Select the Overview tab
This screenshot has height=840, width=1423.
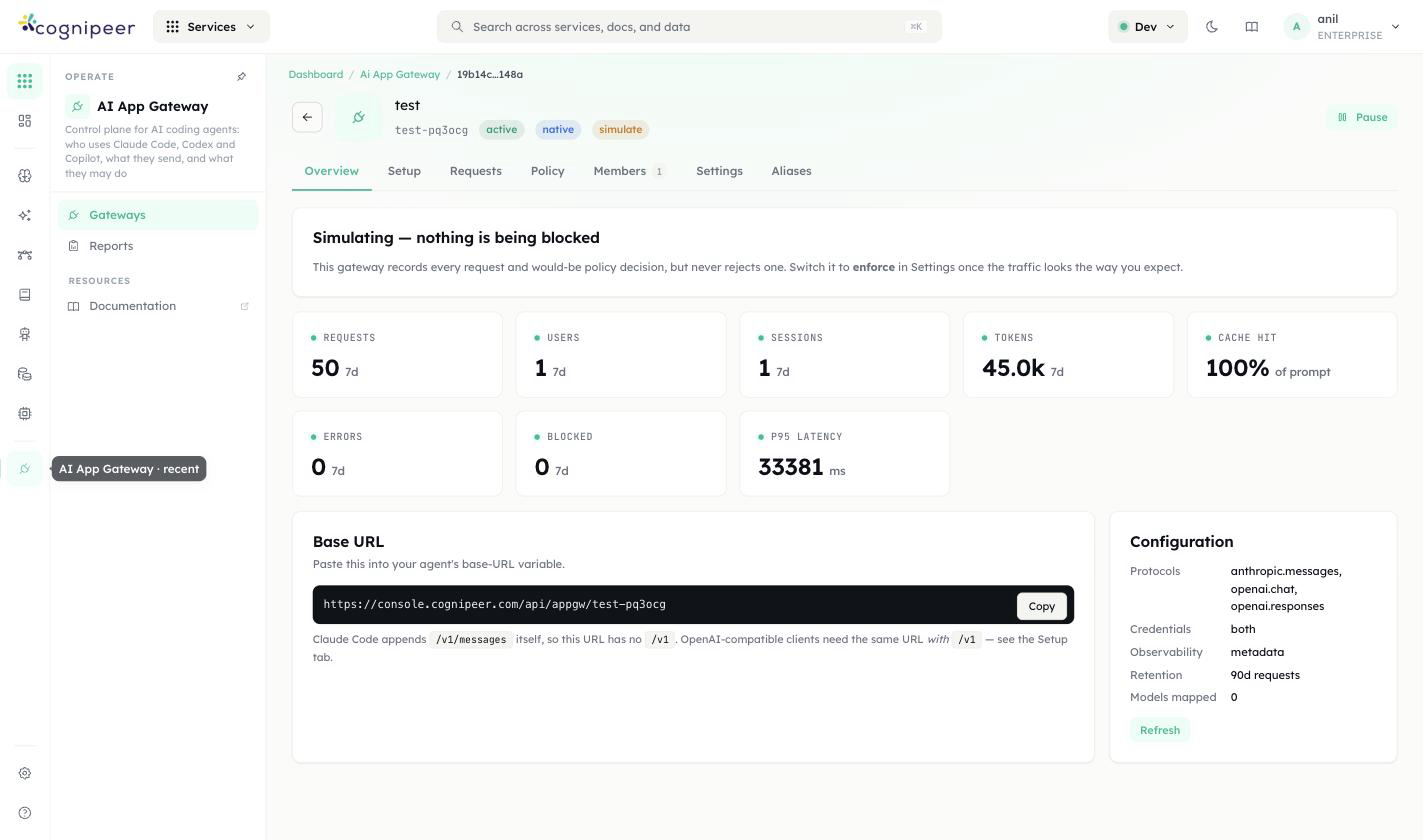click(x=331, y=171)
